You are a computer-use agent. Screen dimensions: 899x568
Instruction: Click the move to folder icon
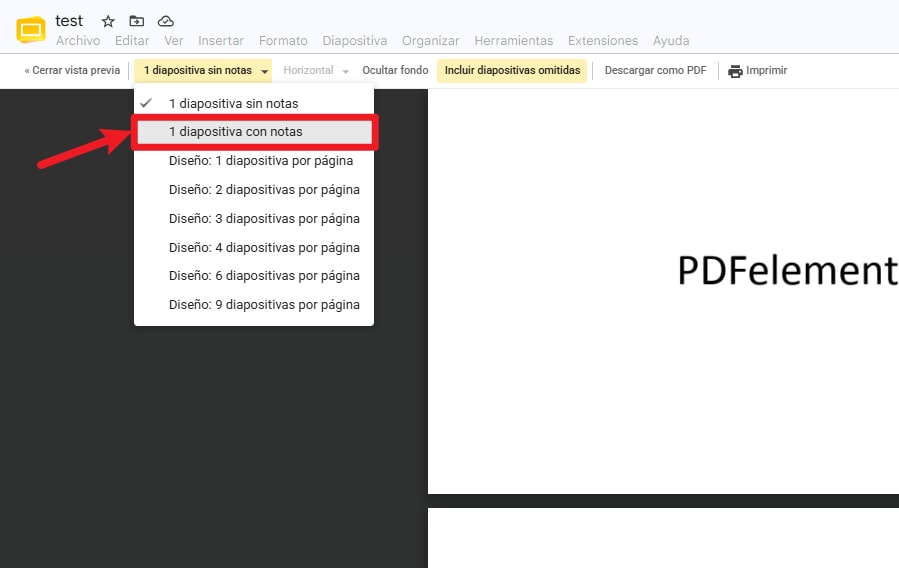click(136, 21)
